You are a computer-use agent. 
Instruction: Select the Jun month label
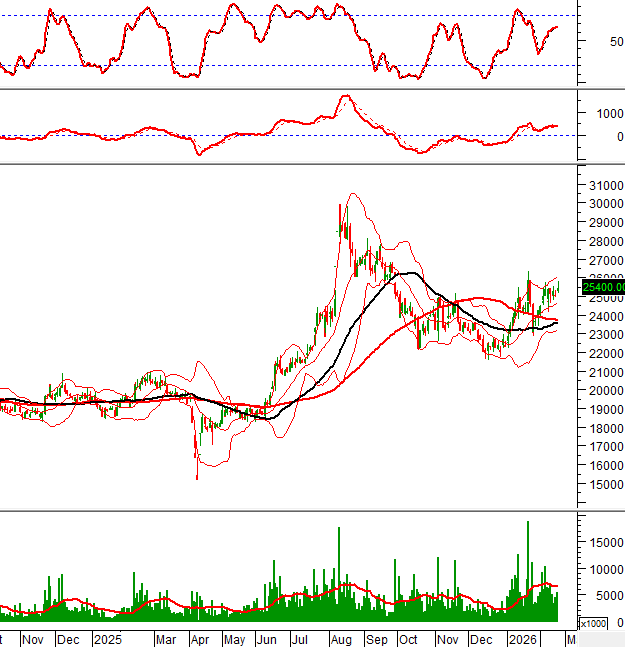[x=268, y=639]
